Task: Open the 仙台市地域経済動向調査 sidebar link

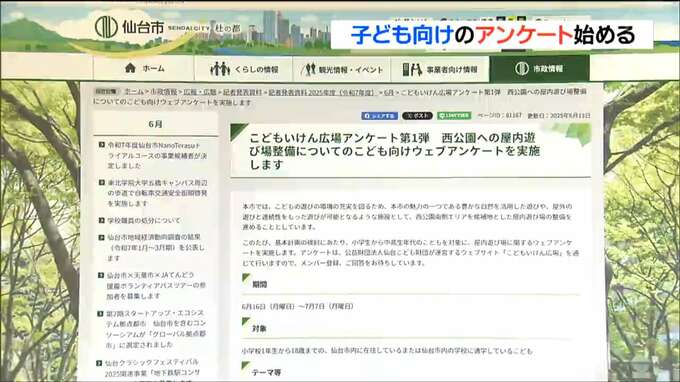Action: [x=156, y=248]
